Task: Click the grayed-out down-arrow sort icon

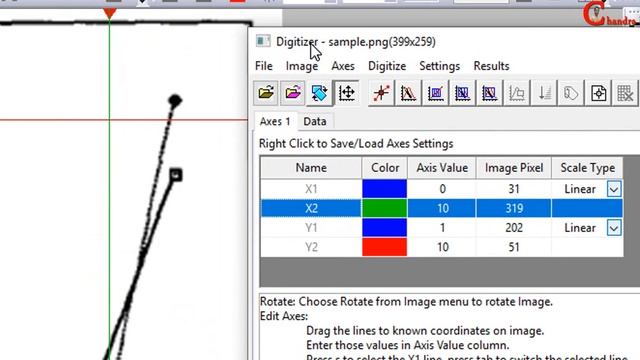Action: tap(544, 93)
